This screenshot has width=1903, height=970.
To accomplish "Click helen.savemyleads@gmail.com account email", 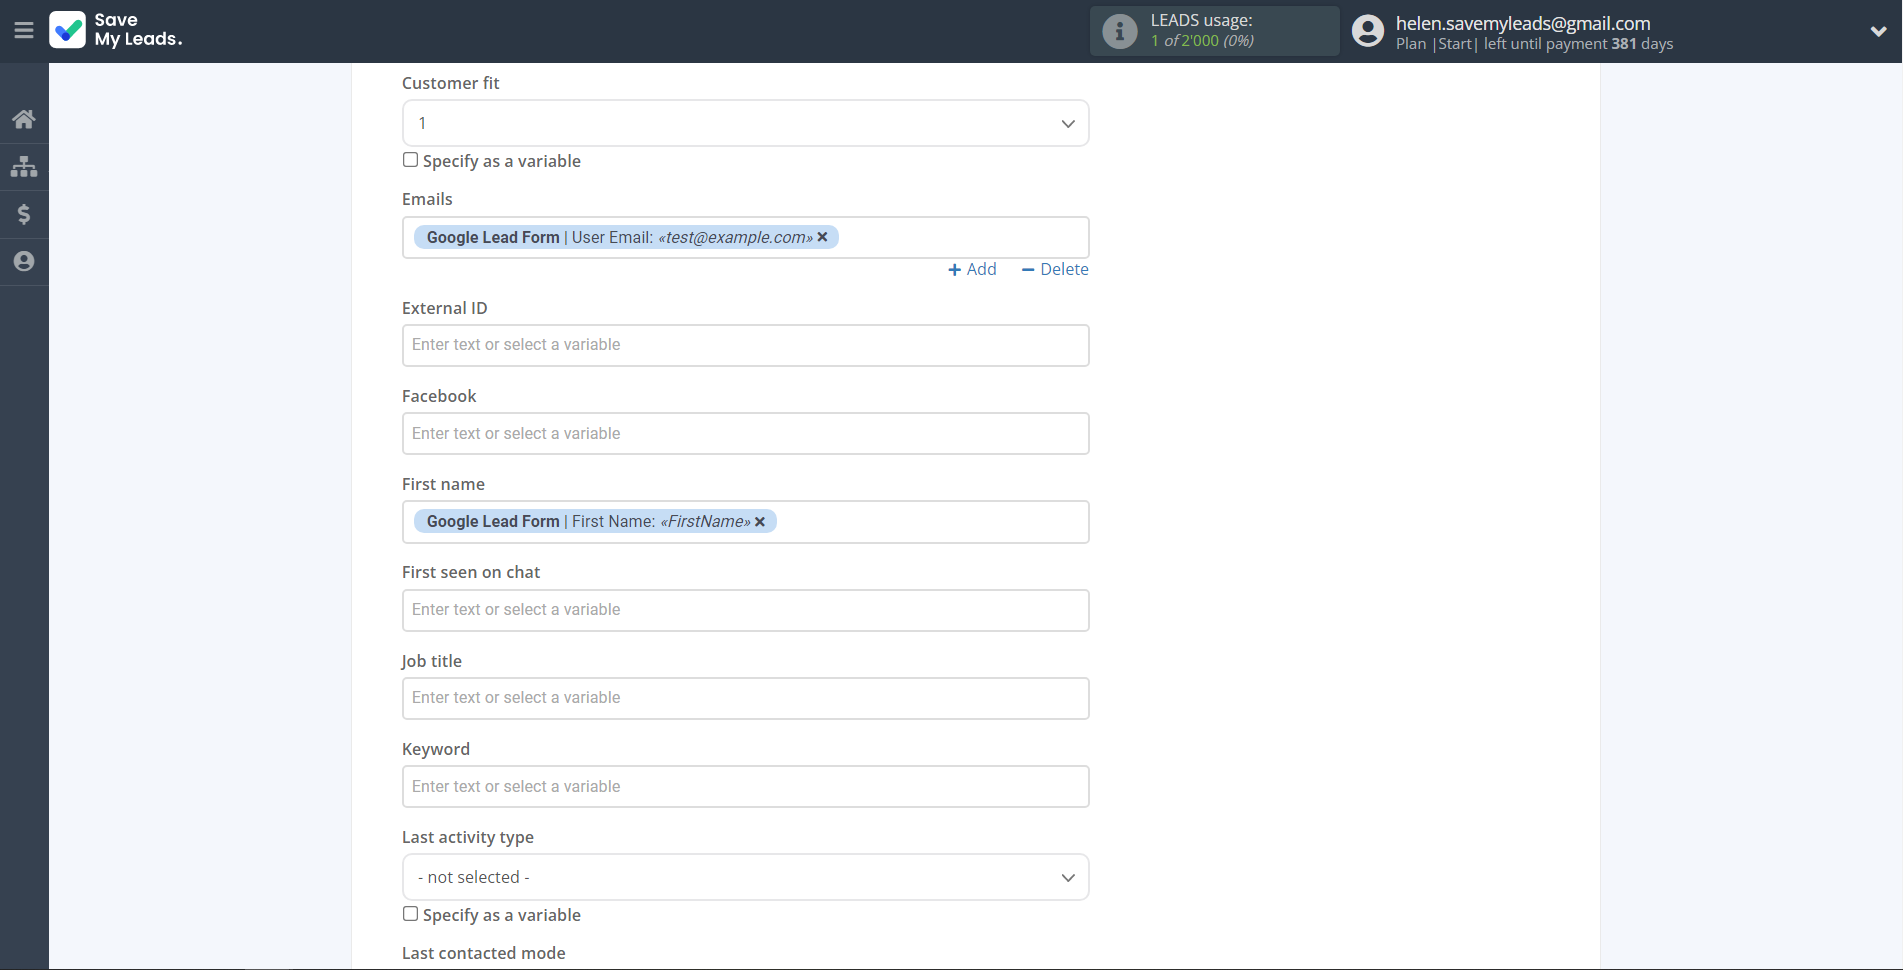I will (1523, 23).
